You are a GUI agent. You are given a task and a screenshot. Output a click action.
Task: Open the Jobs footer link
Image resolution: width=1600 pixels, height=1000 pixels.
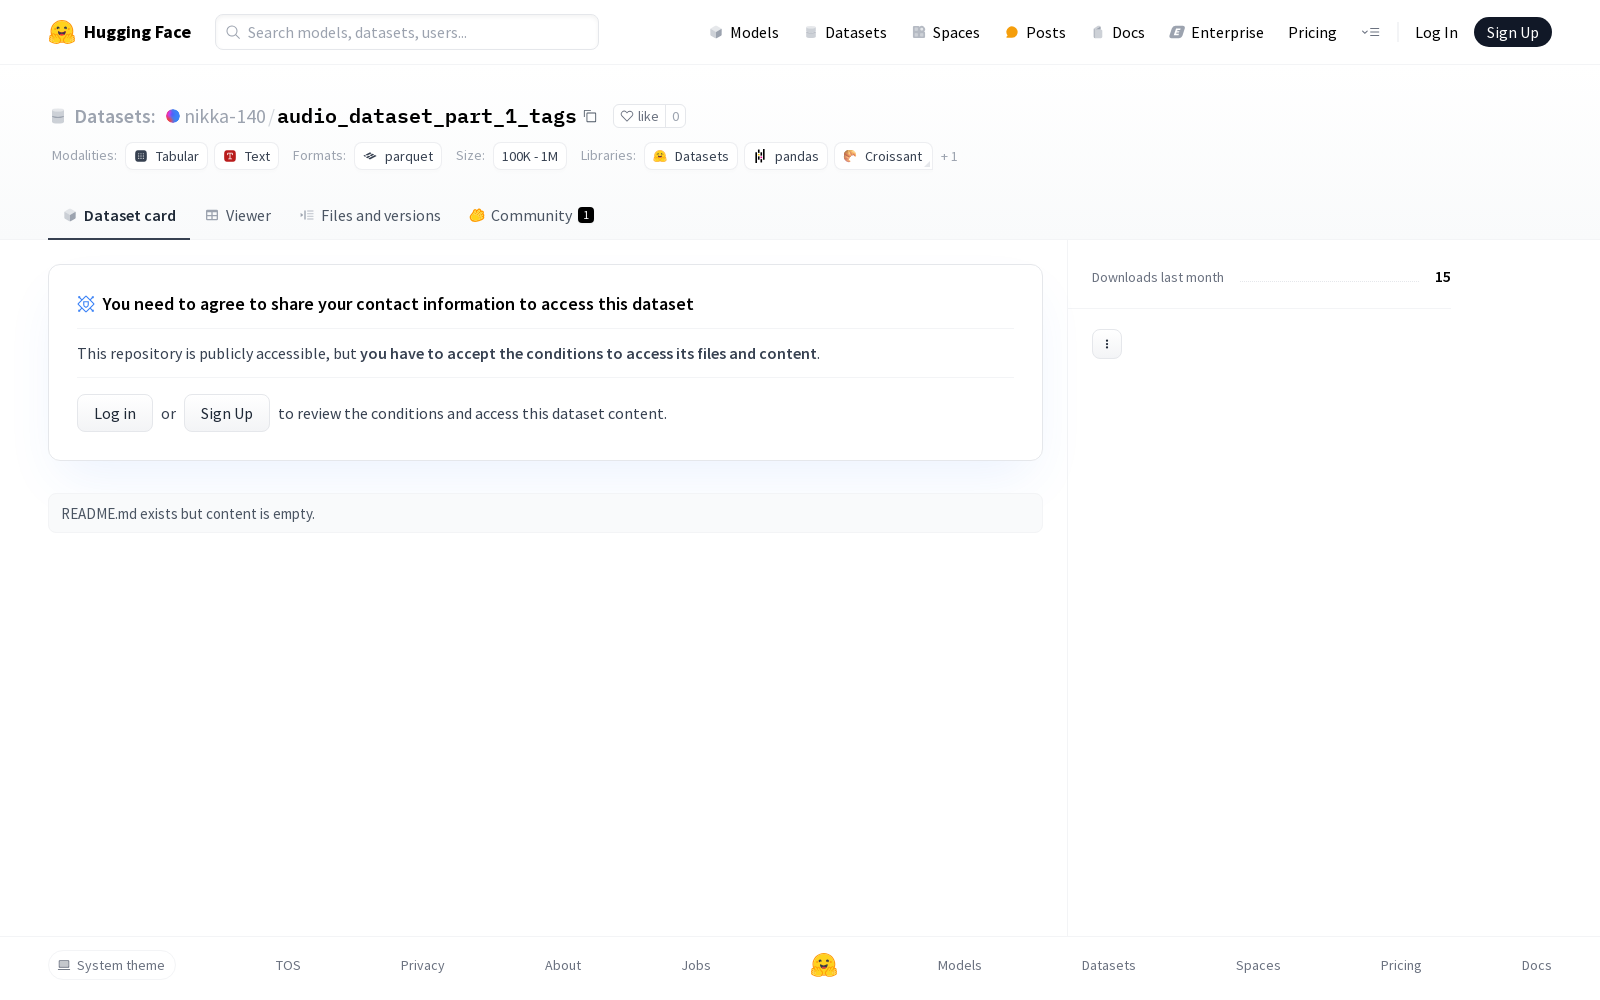click(696, 965)
